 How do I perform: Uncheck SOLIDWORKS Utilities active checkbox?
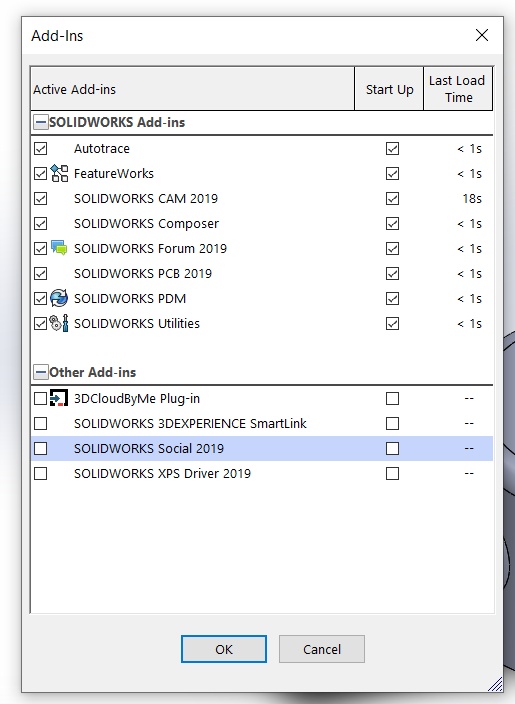point(40,323)
